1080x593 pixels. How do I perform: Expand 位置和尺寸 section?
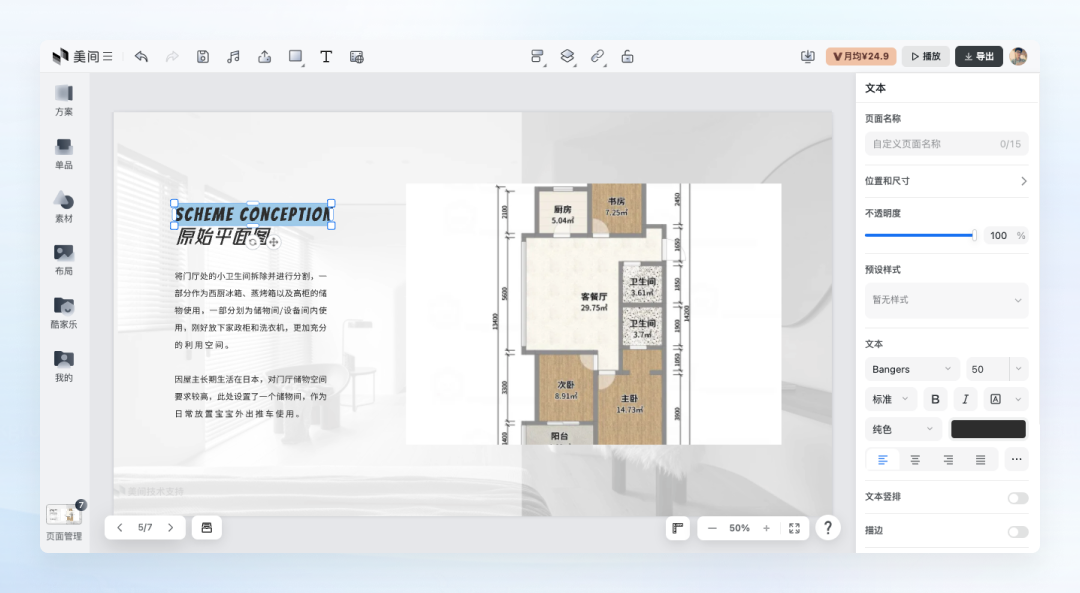pos(946,181)
